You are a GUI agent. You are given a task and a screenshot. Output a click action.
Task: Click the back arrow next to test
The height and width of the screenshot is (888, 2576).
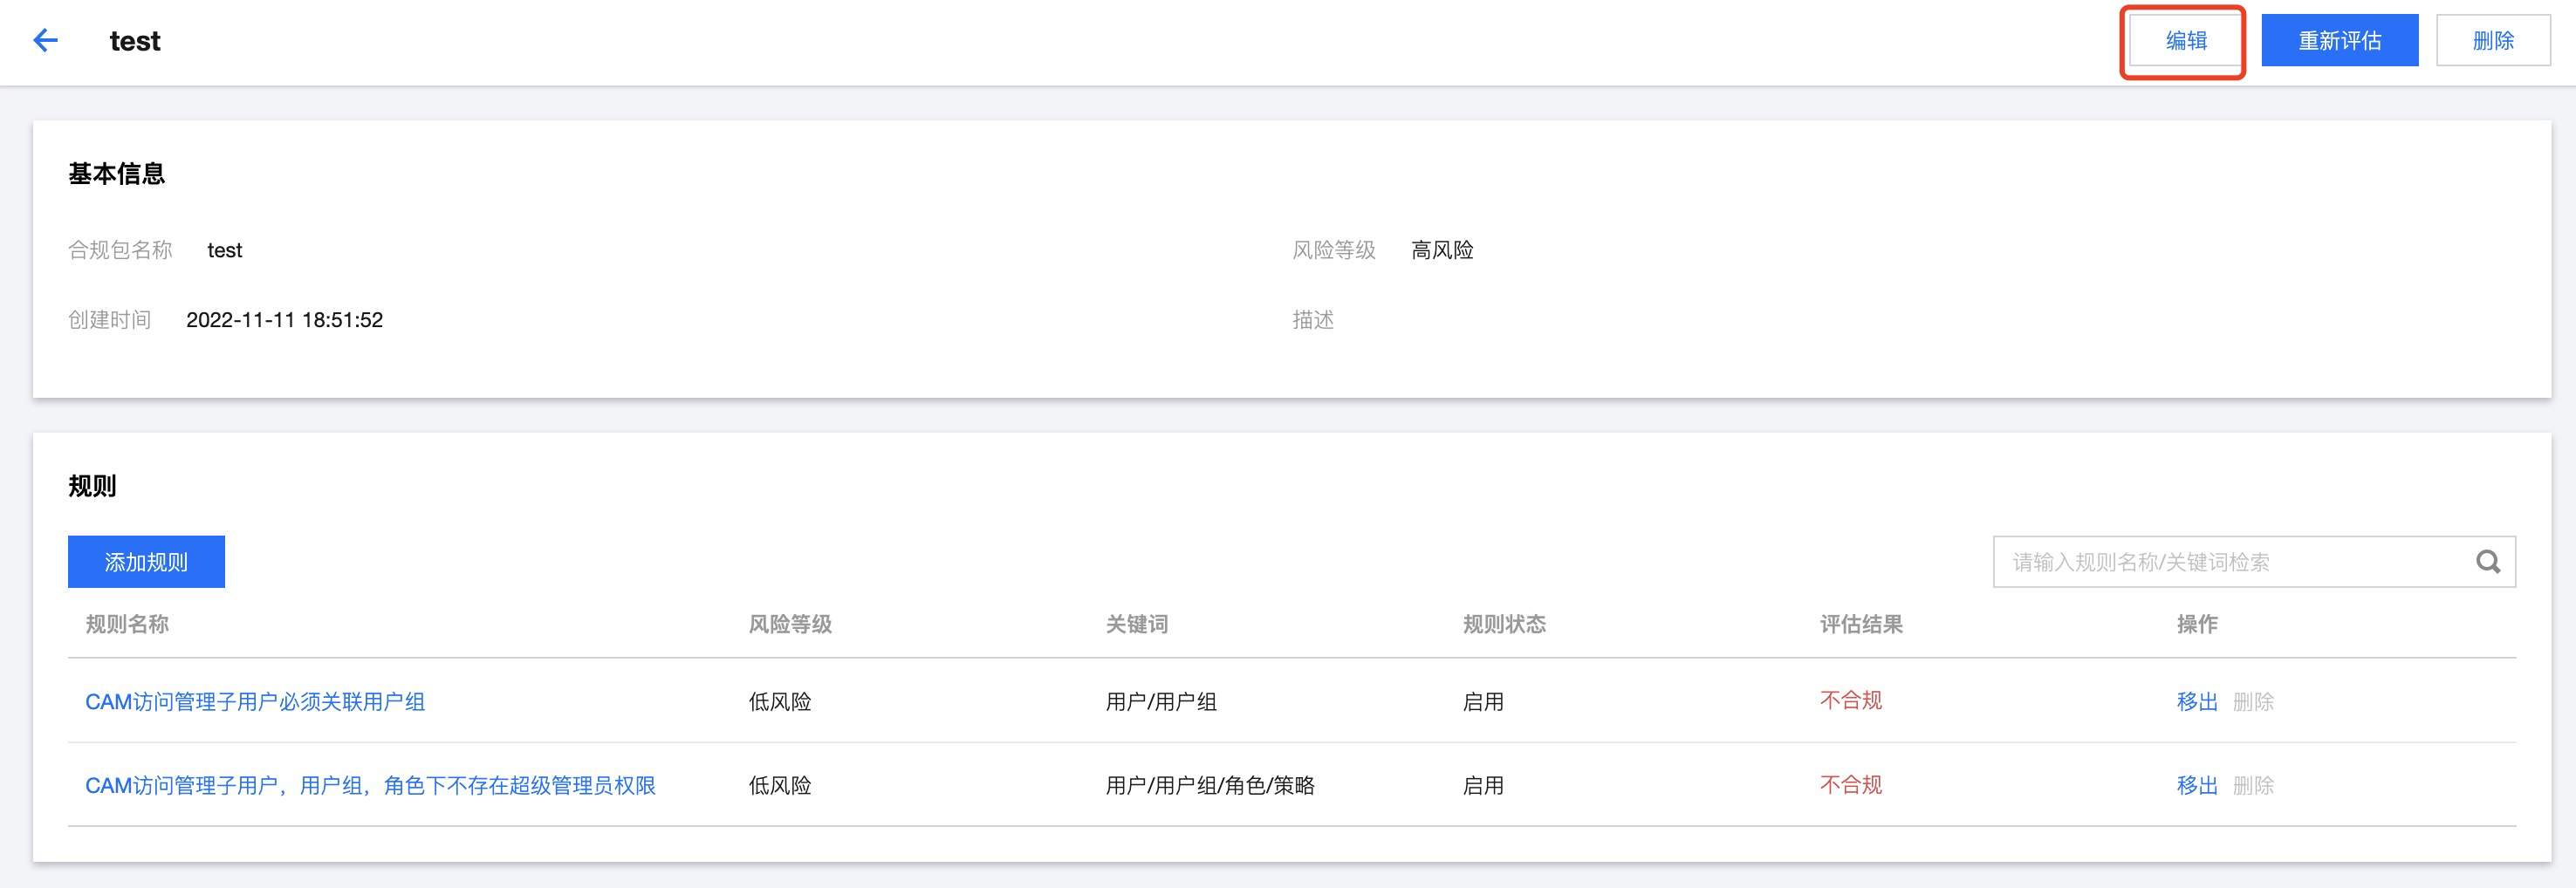click(46, 40)
